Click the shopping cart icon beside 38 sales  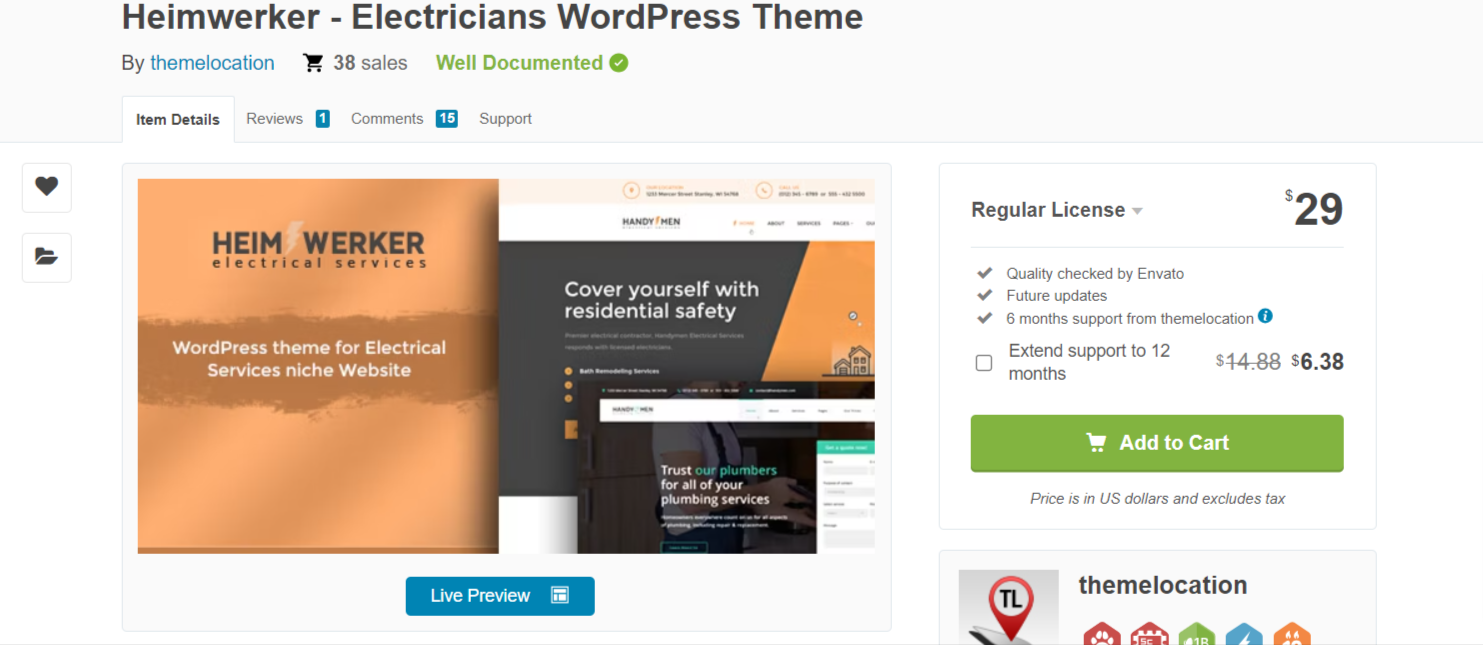coord(313,62)
